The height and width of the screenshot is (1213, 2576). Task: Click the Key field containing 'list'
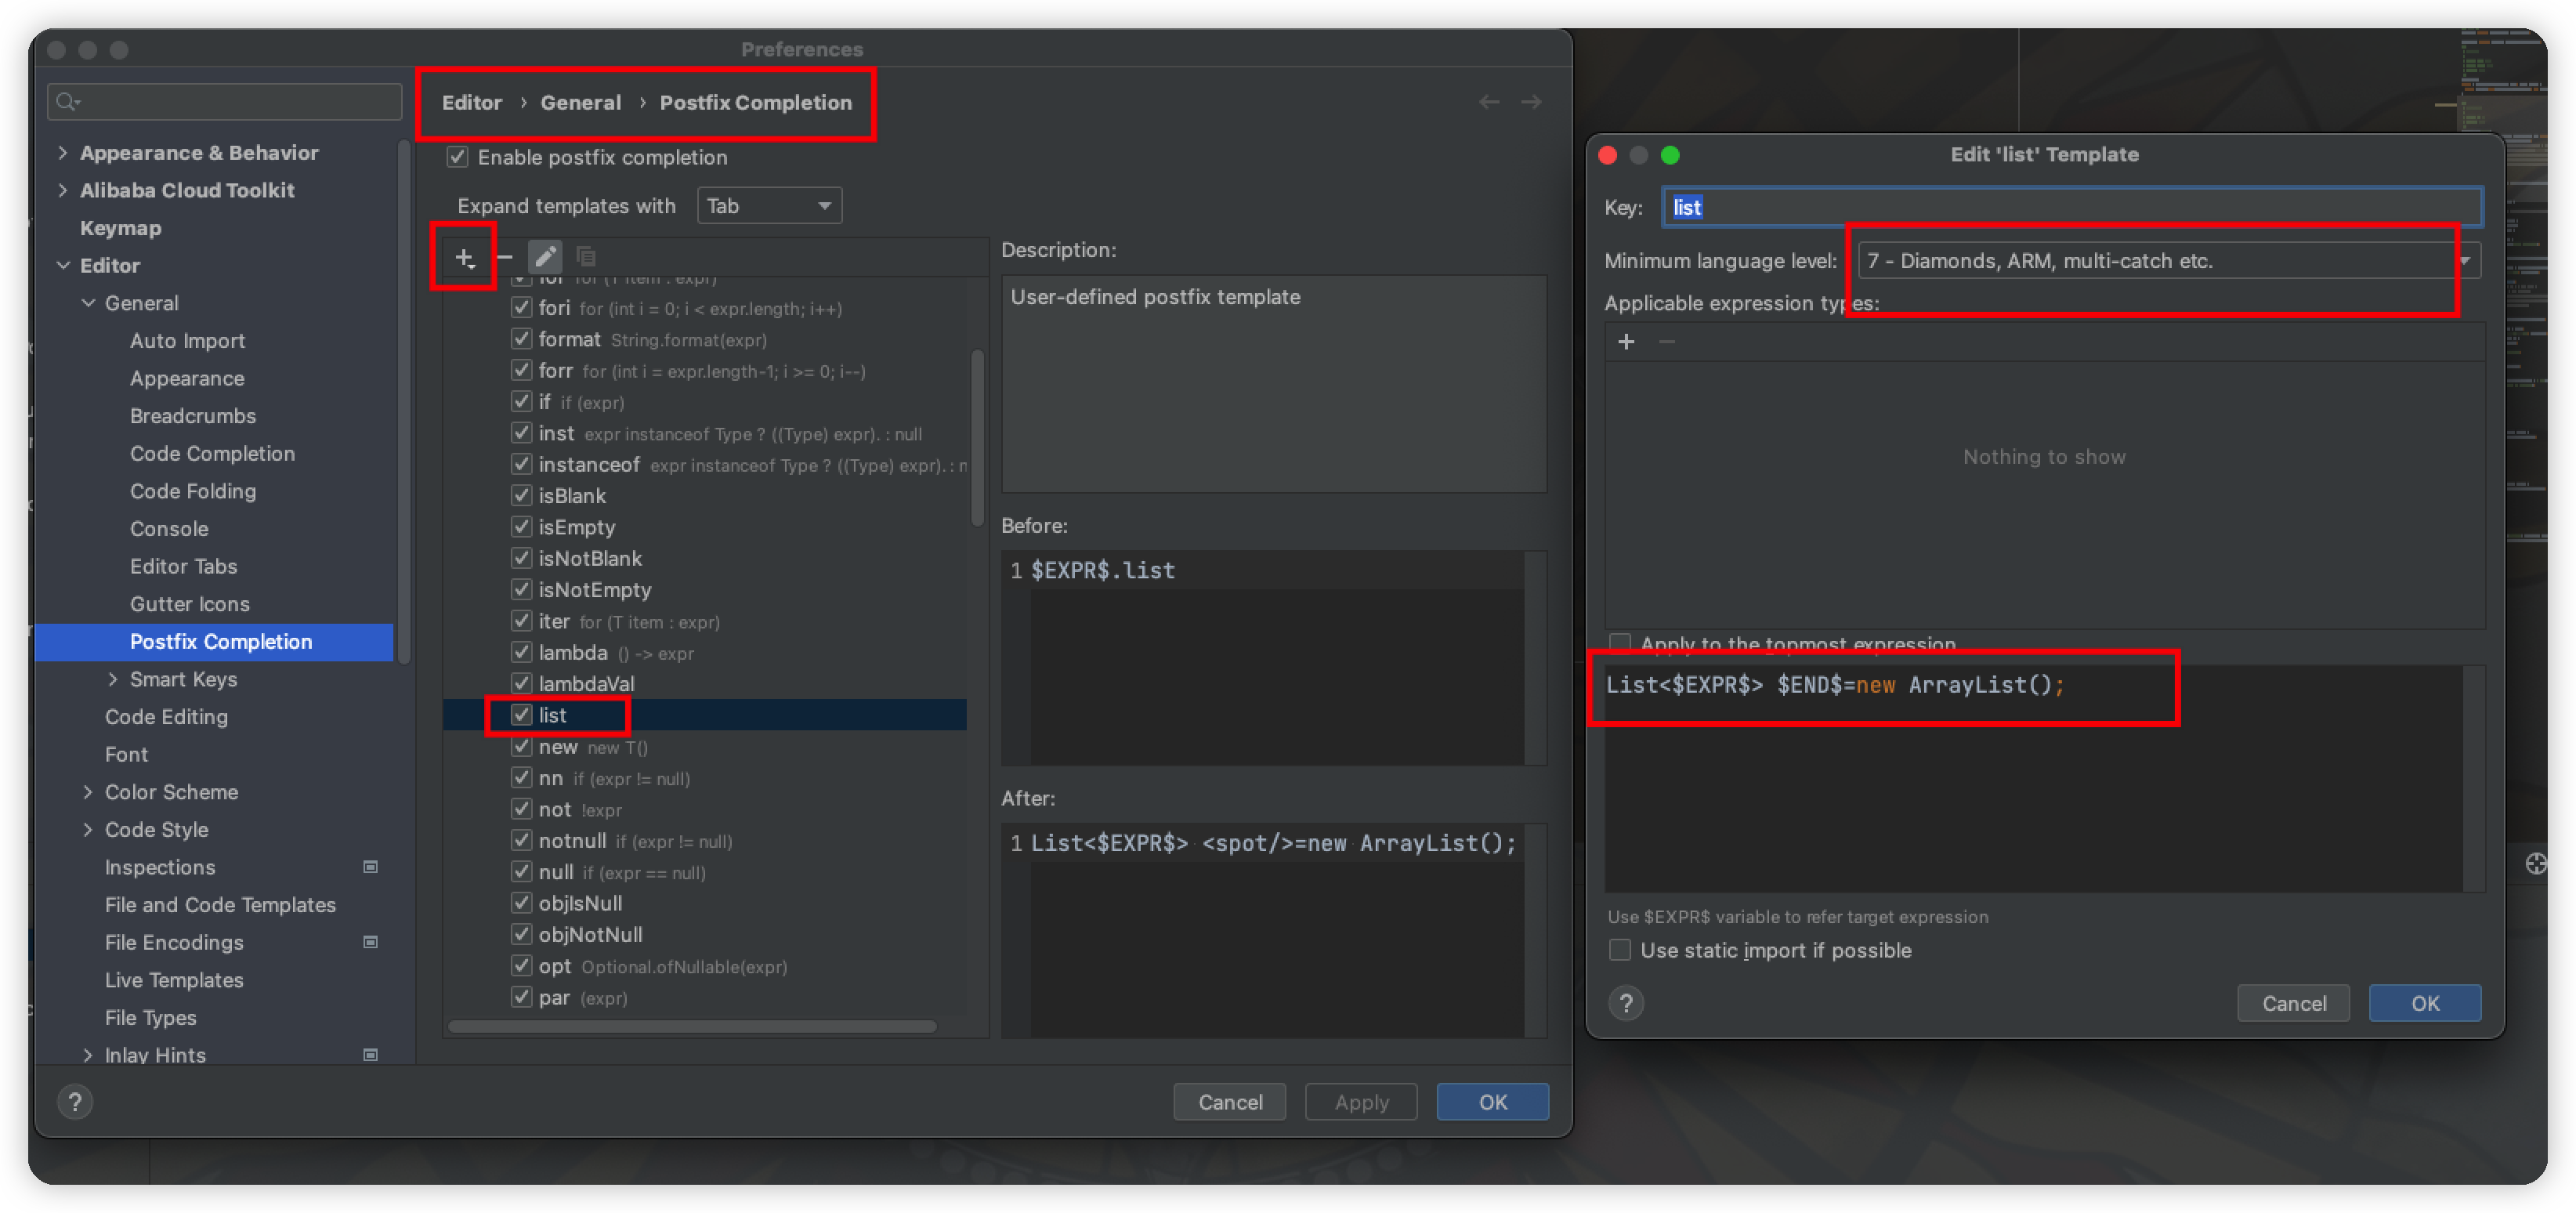pos(2072,208)
